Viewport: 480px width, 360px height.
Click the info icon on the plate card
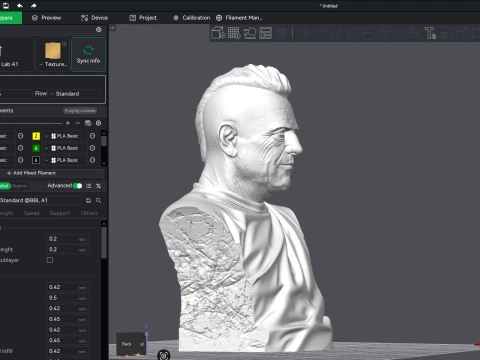point(65,44)
